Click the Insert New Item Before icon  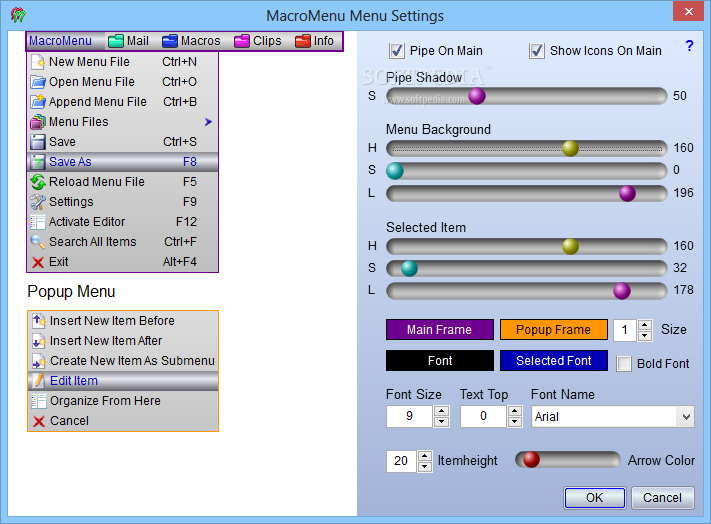pos(39,321)
